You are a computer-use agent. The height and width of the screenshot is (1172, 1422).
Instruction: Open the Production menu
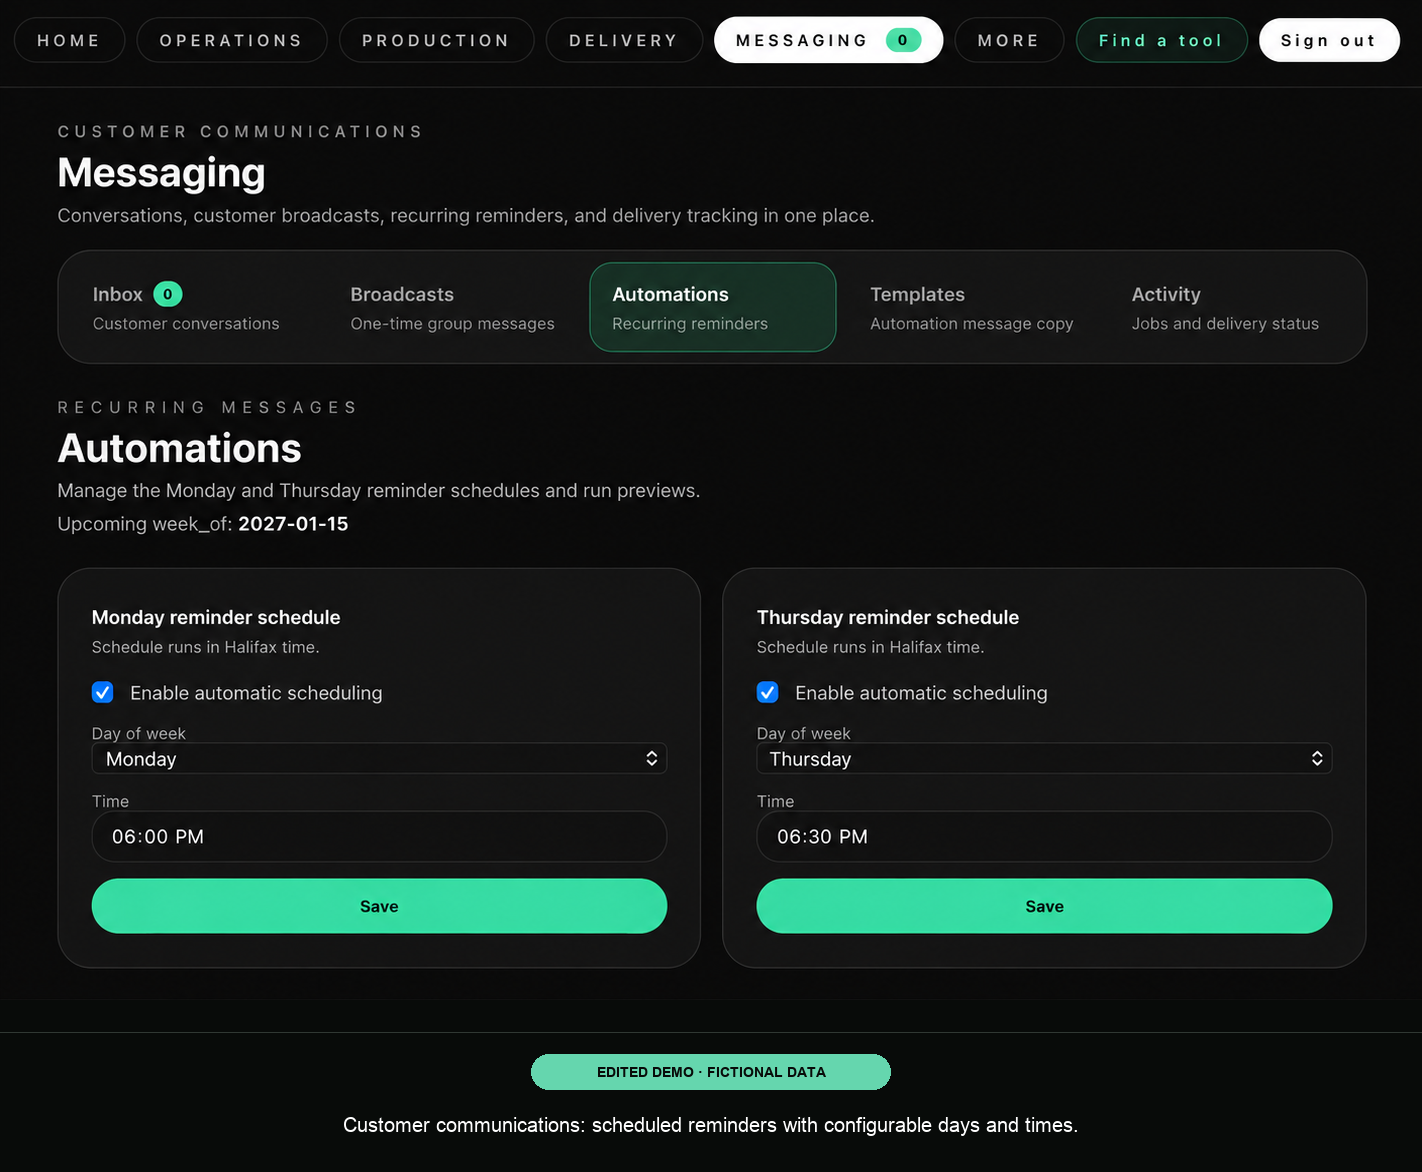pyautogui.click(x=436, y=40)
